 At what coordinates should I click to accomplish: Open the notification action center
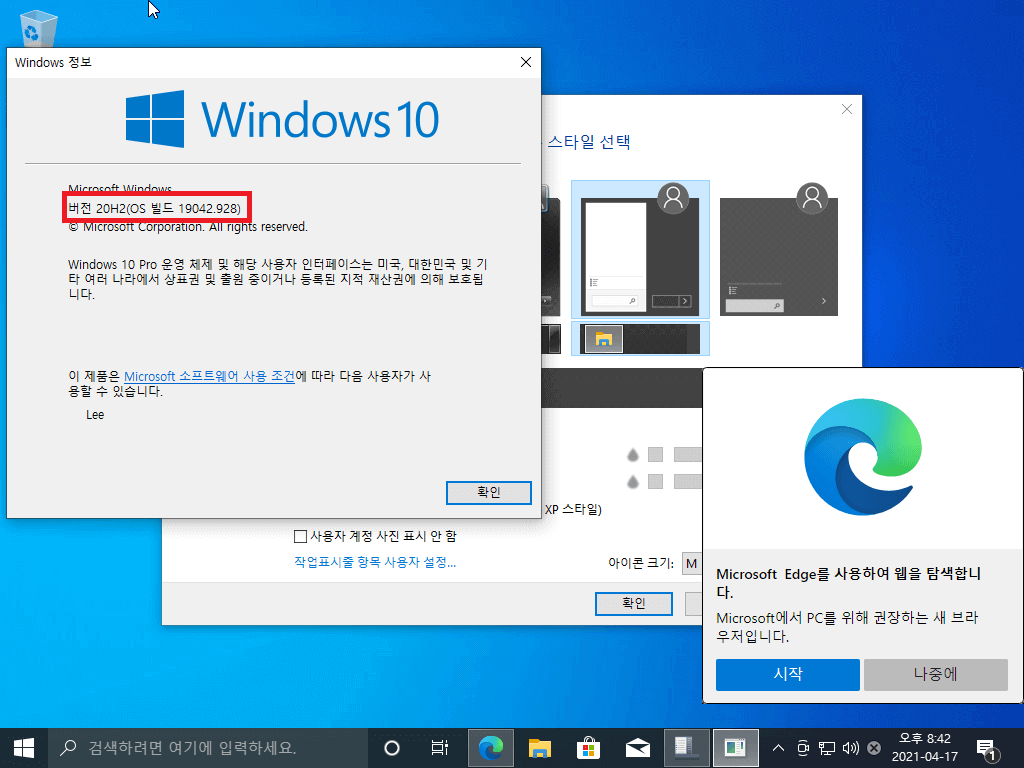coord(987,749)
